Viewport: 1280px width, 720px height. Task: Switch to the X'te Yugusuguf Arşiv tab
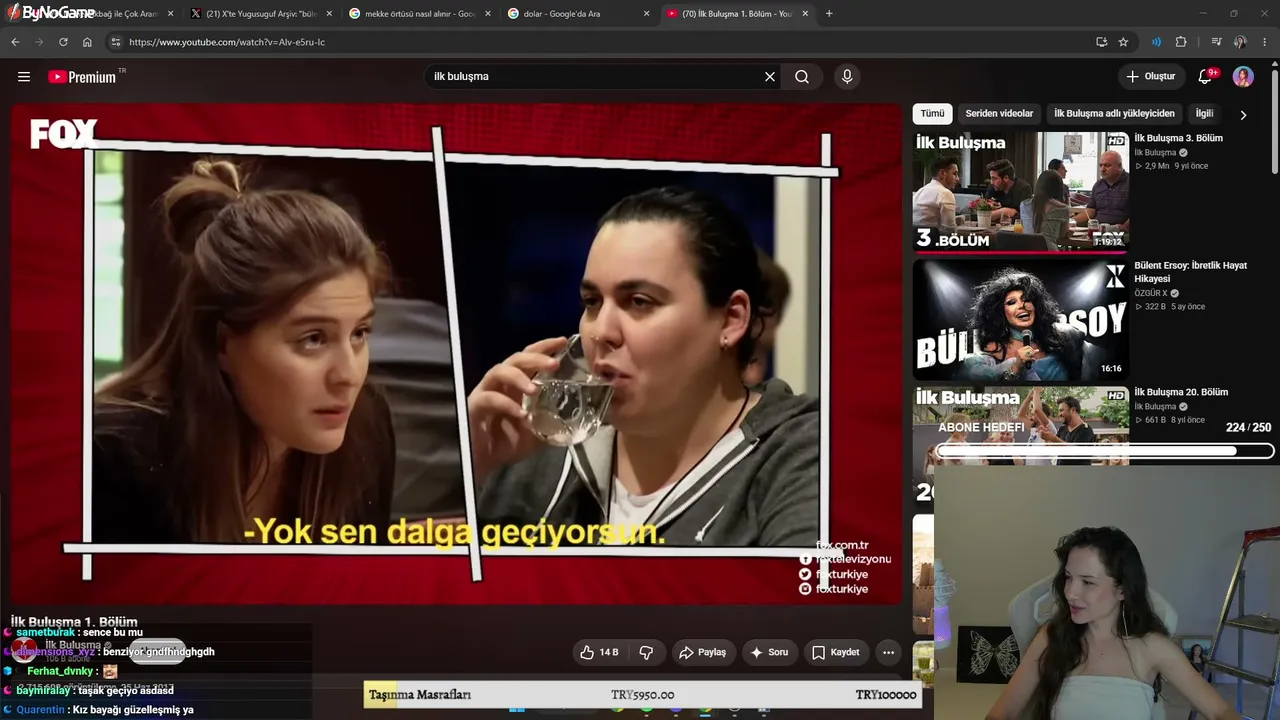pos(262,14)
